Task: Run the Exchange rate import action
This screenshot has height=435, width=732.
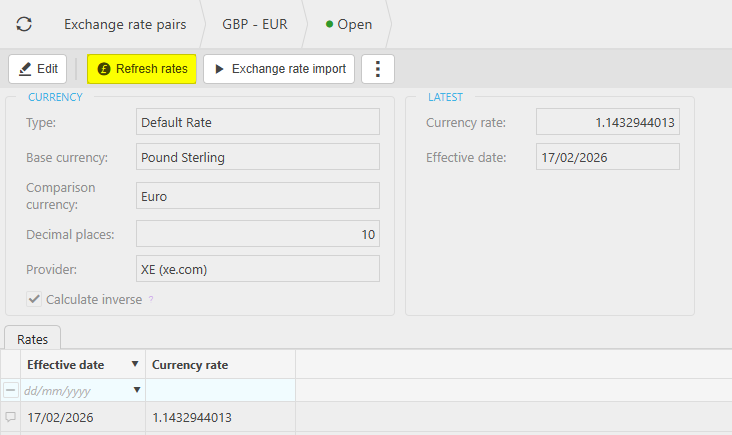Action: click(x=279, y=69)
